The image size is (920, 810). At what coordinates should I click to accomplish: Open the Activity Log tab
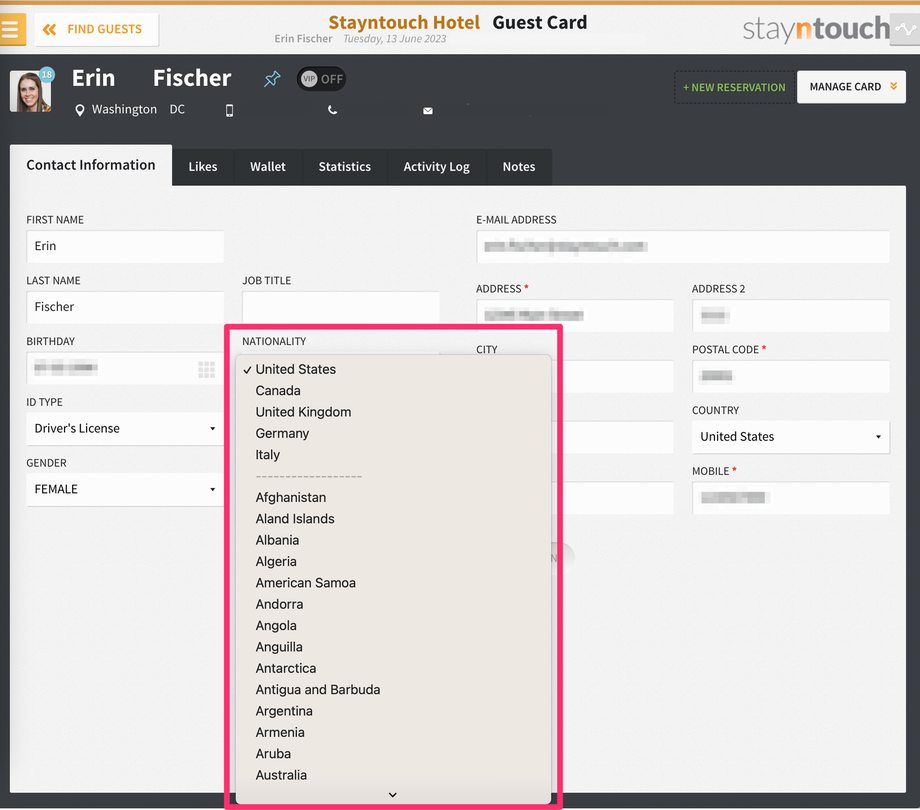pyautogui.click(x=437, y=167)
